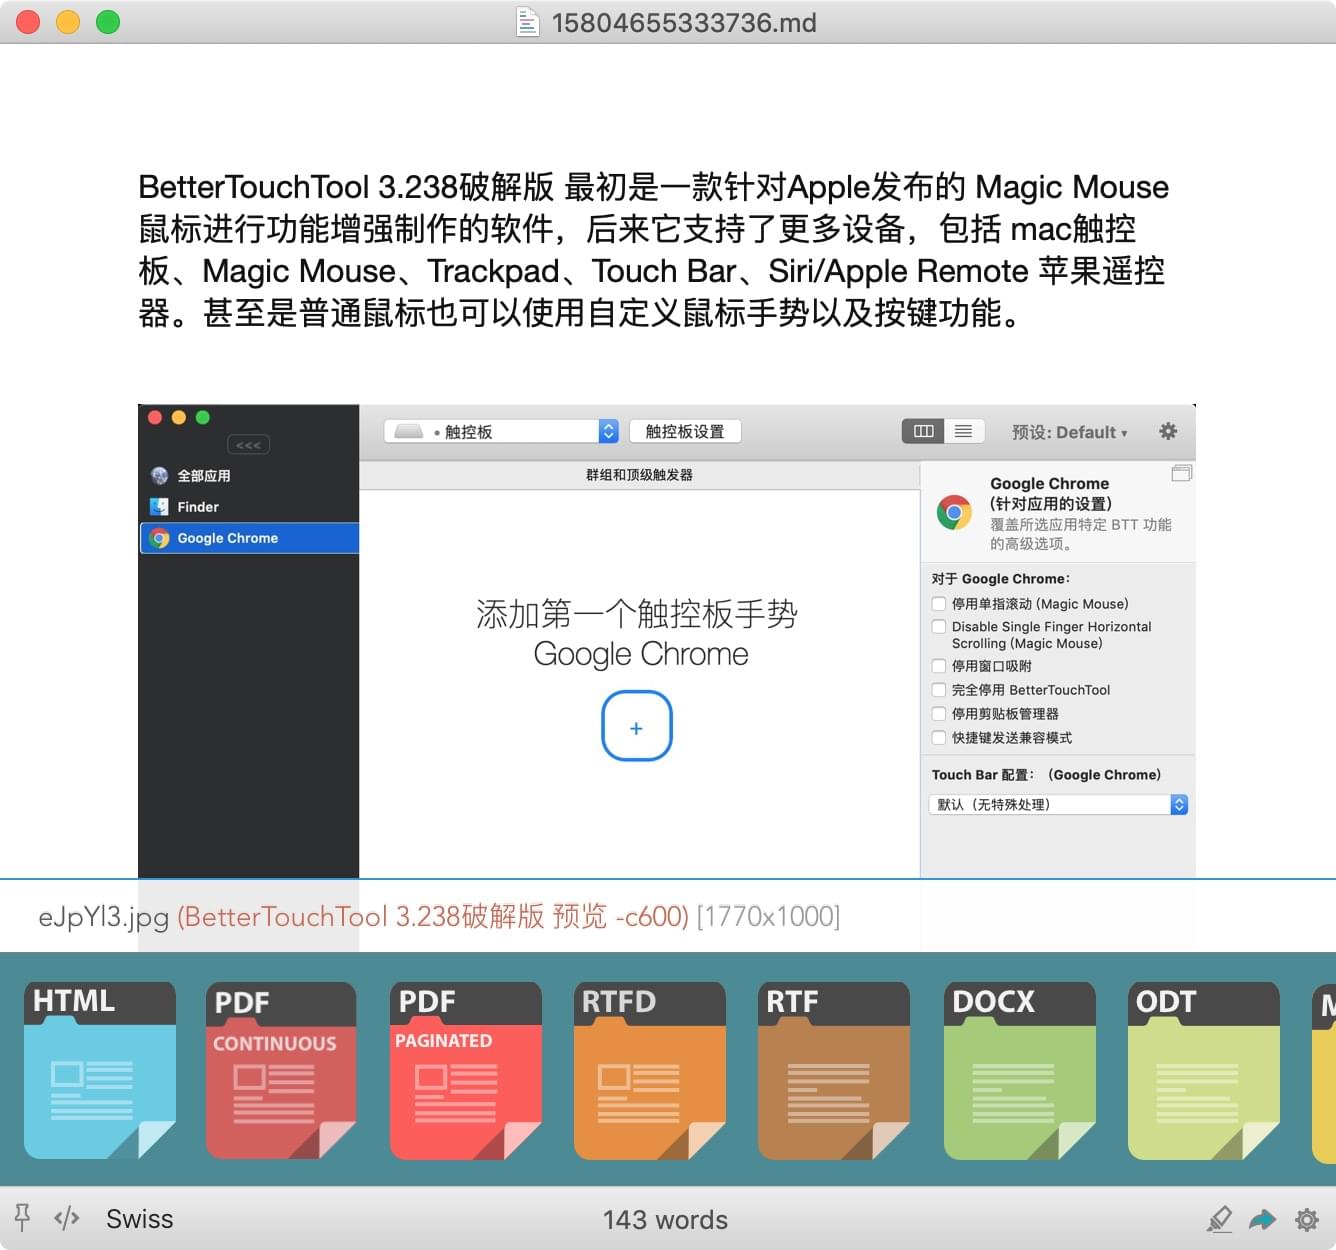Click the 对于 Google Chrome: label

coord(1001,579)
